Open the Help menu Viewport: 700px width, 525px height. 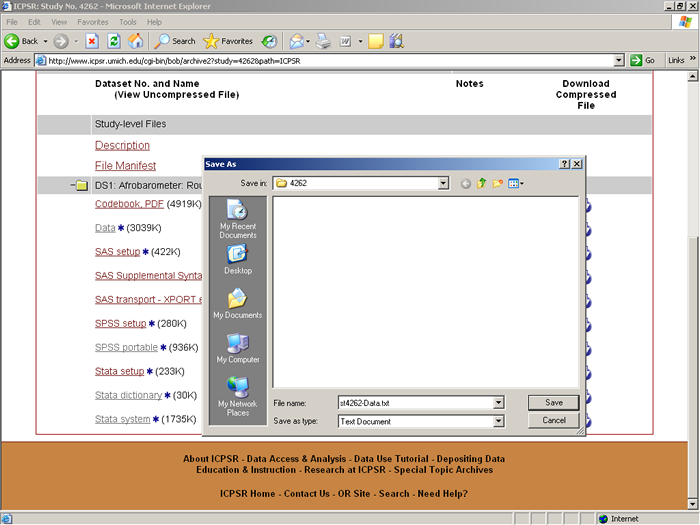pyautogui.click(x=154, y=22)
